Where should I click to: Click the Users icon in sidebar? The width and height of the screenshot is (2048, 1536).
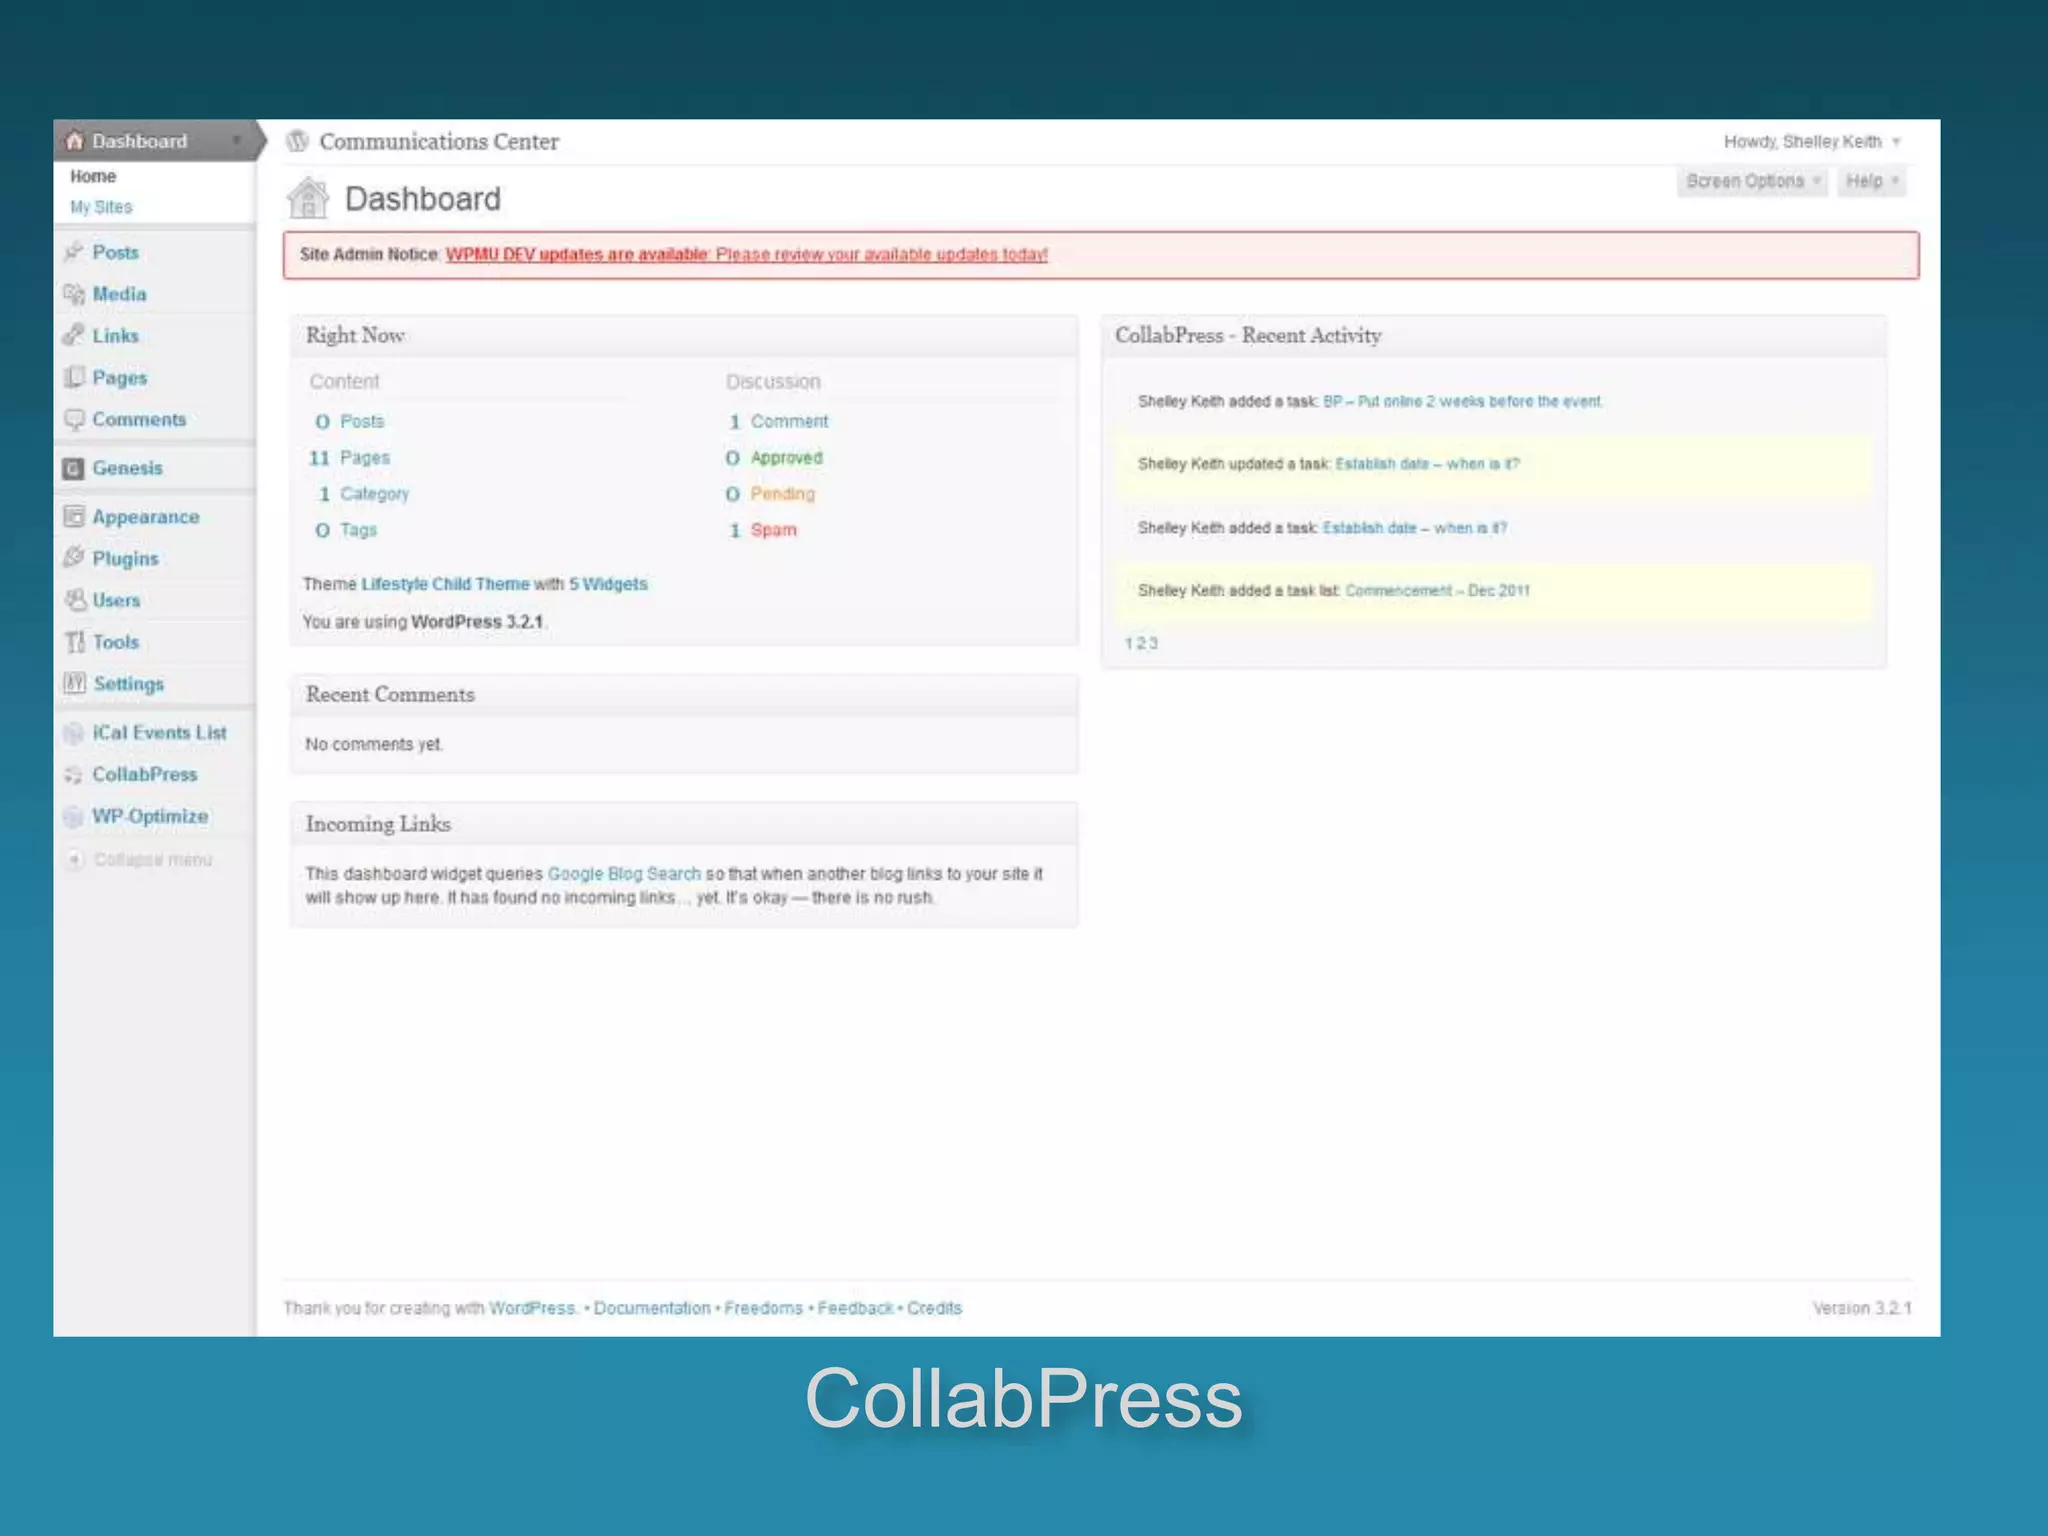coord(74,600)
